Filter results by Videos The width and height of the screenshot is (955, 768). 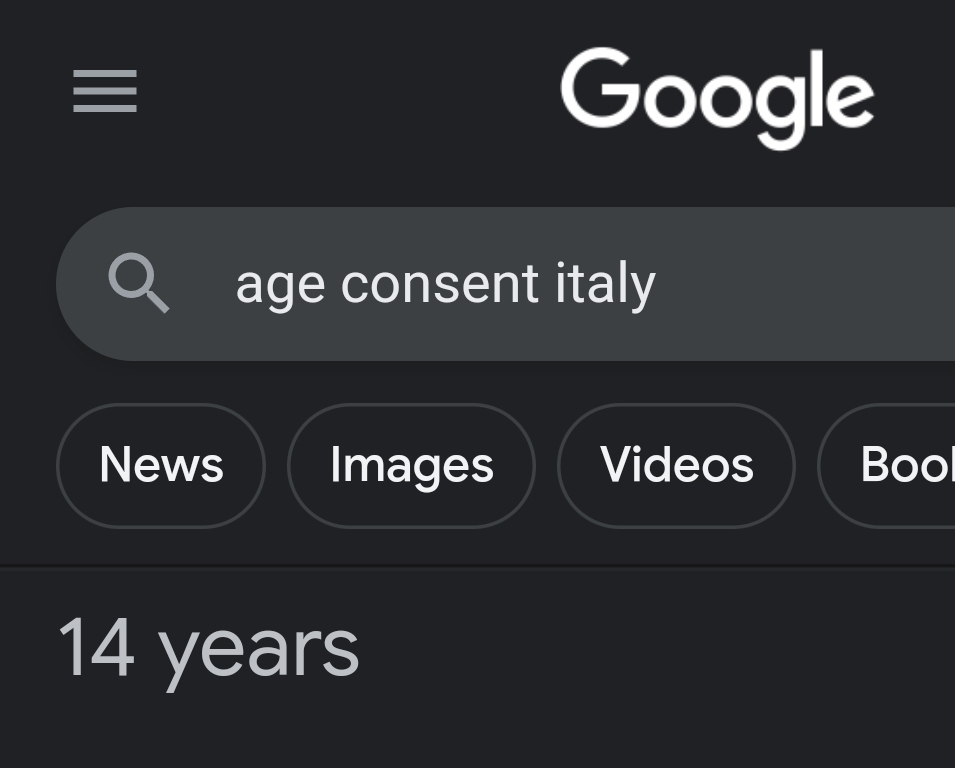point(676,465)
